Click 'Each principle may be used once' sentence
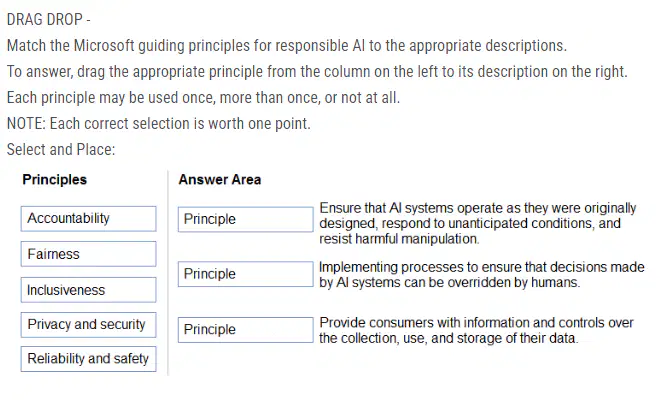The height and width of the screenshot is (403, 668). (203, 98)
